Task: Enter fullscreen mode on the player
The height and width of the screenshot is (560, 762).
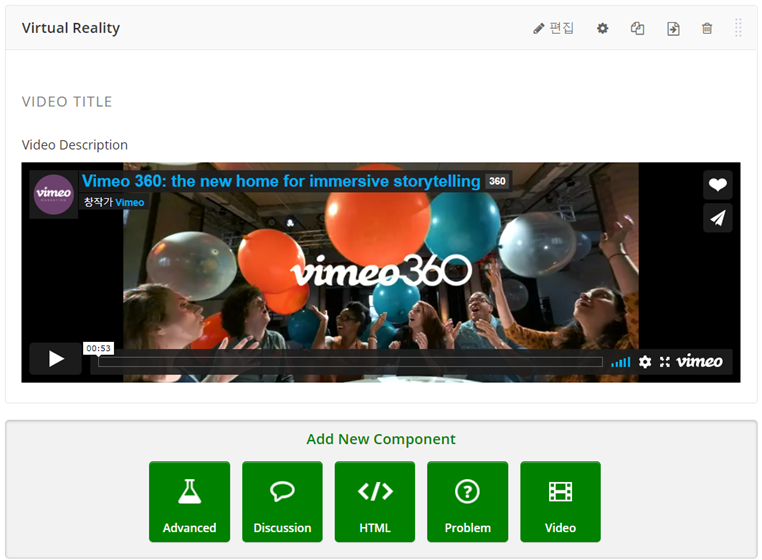Action: coord(664,362)
